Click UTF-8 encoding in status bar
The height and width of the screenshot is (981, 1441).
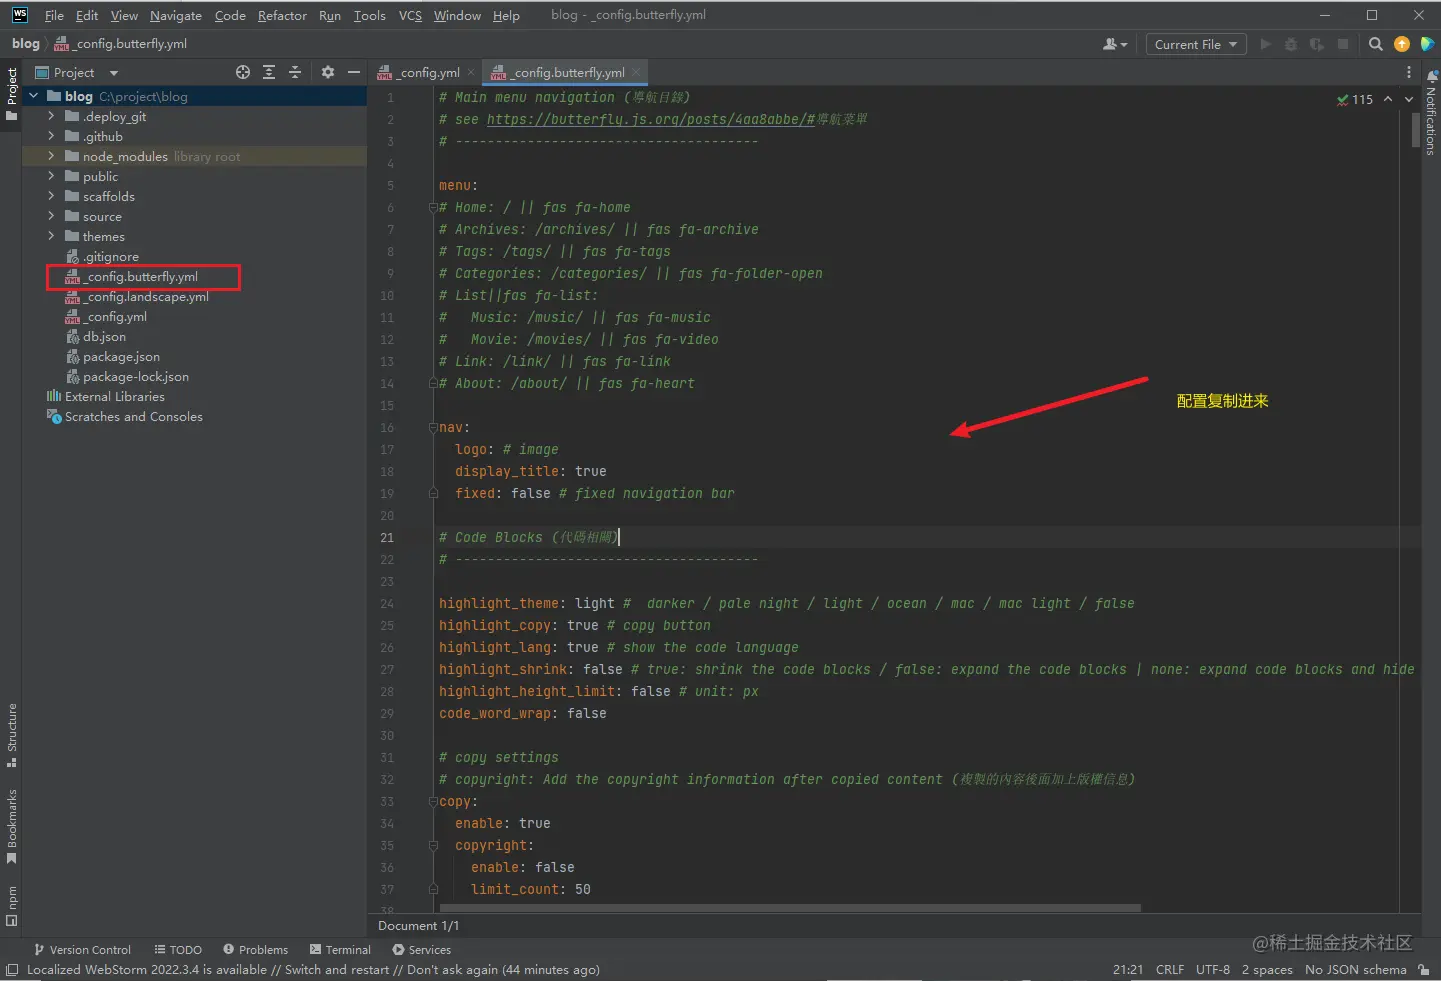(1213, 969)
